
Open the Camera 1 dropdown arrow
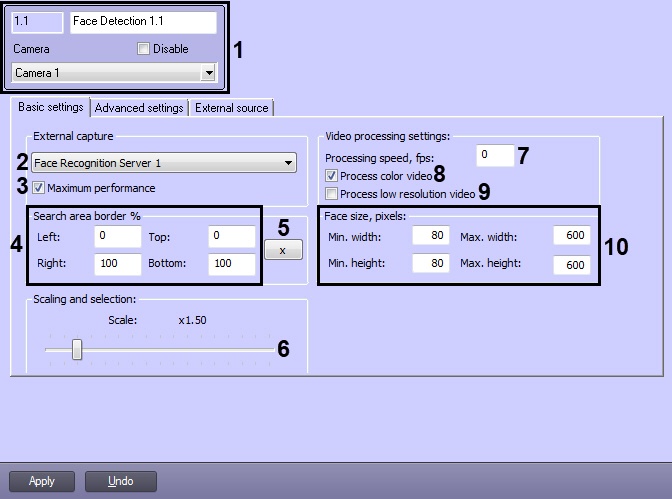point(208,73)
